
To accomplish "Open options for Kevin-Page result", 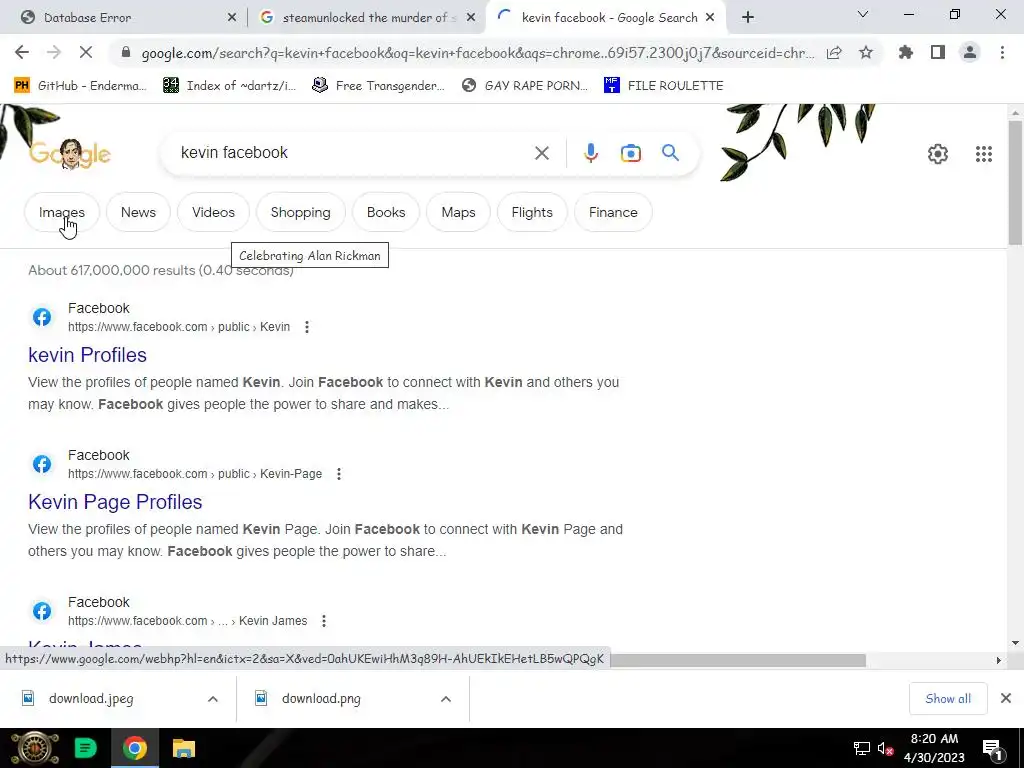I will tap(339, 474).
